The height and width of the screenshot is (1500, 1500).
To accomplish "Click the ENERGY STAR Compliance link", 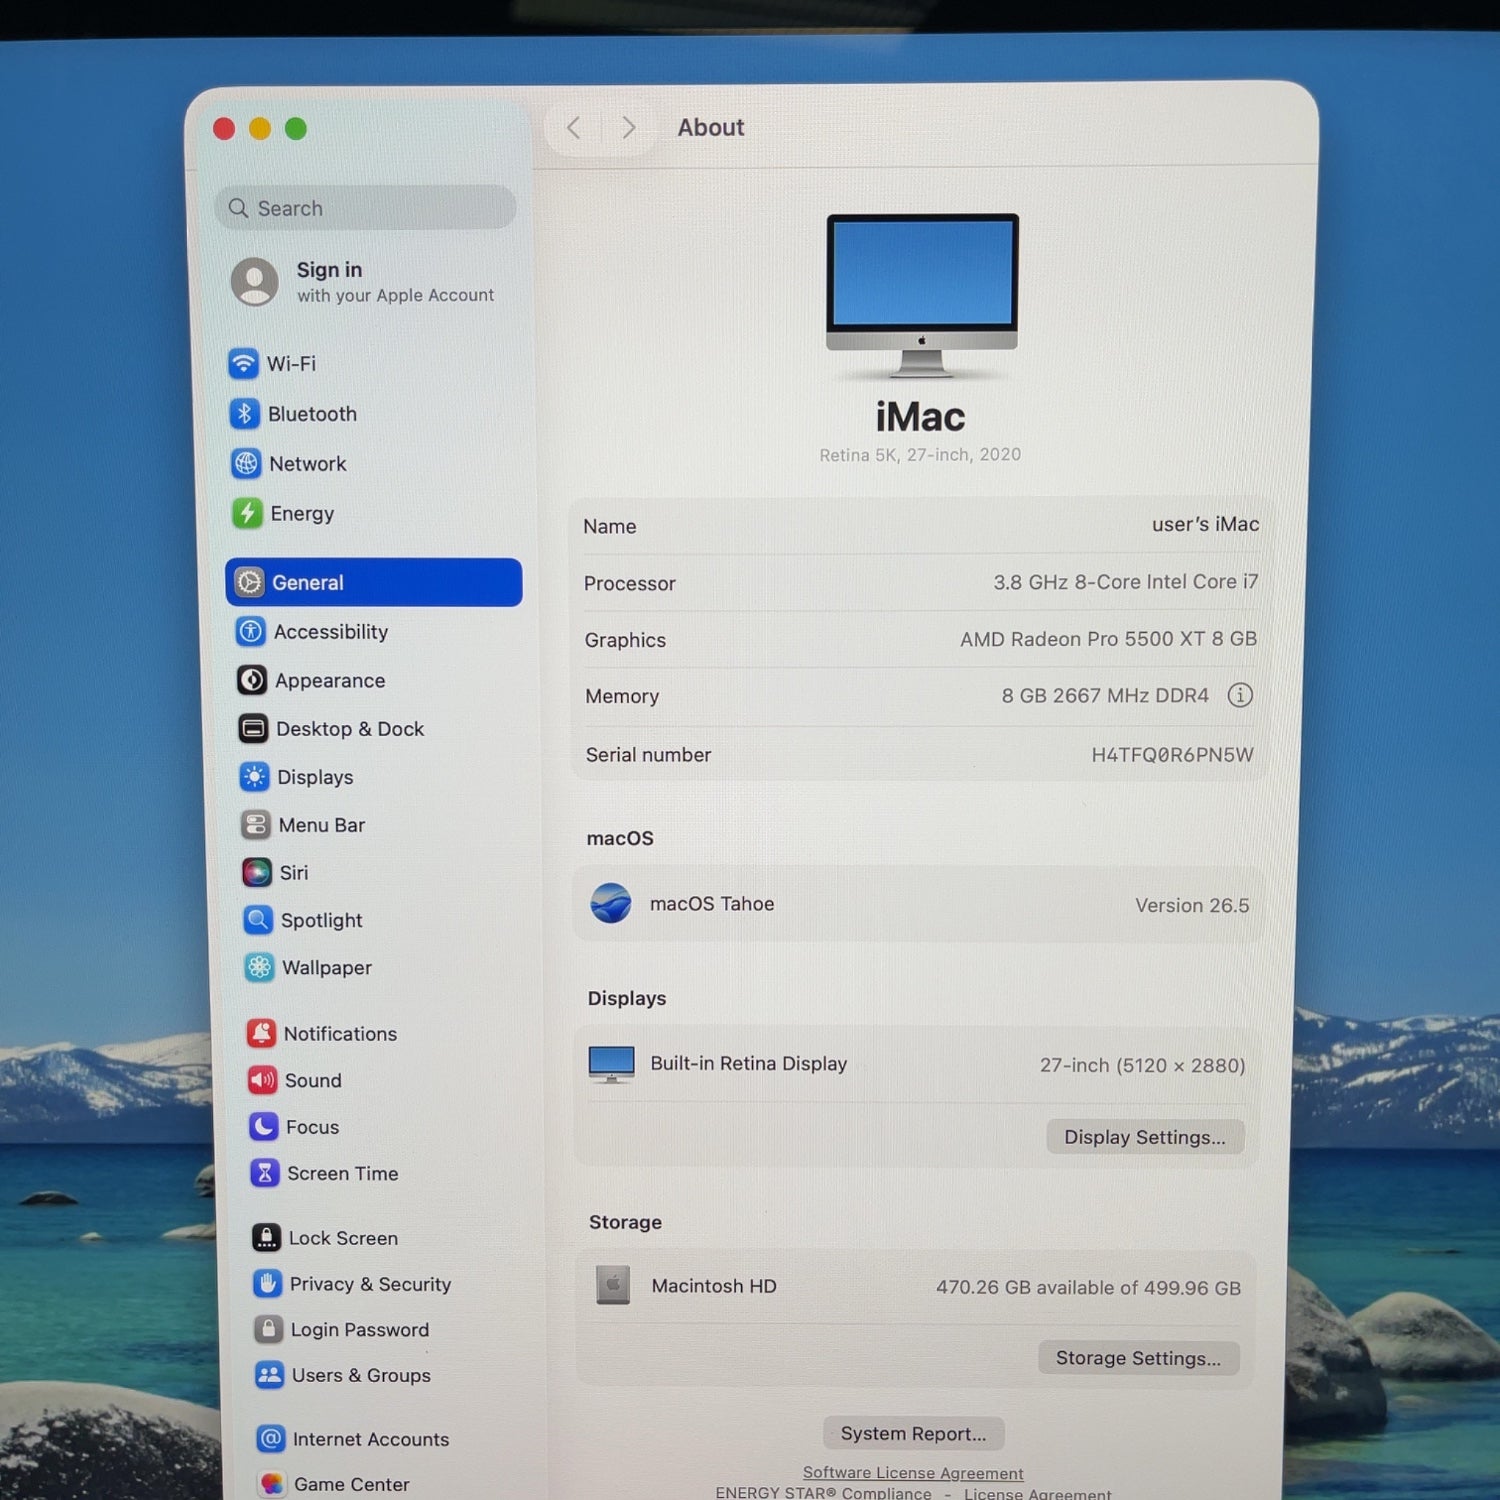I will click(x=823, y=1493).
